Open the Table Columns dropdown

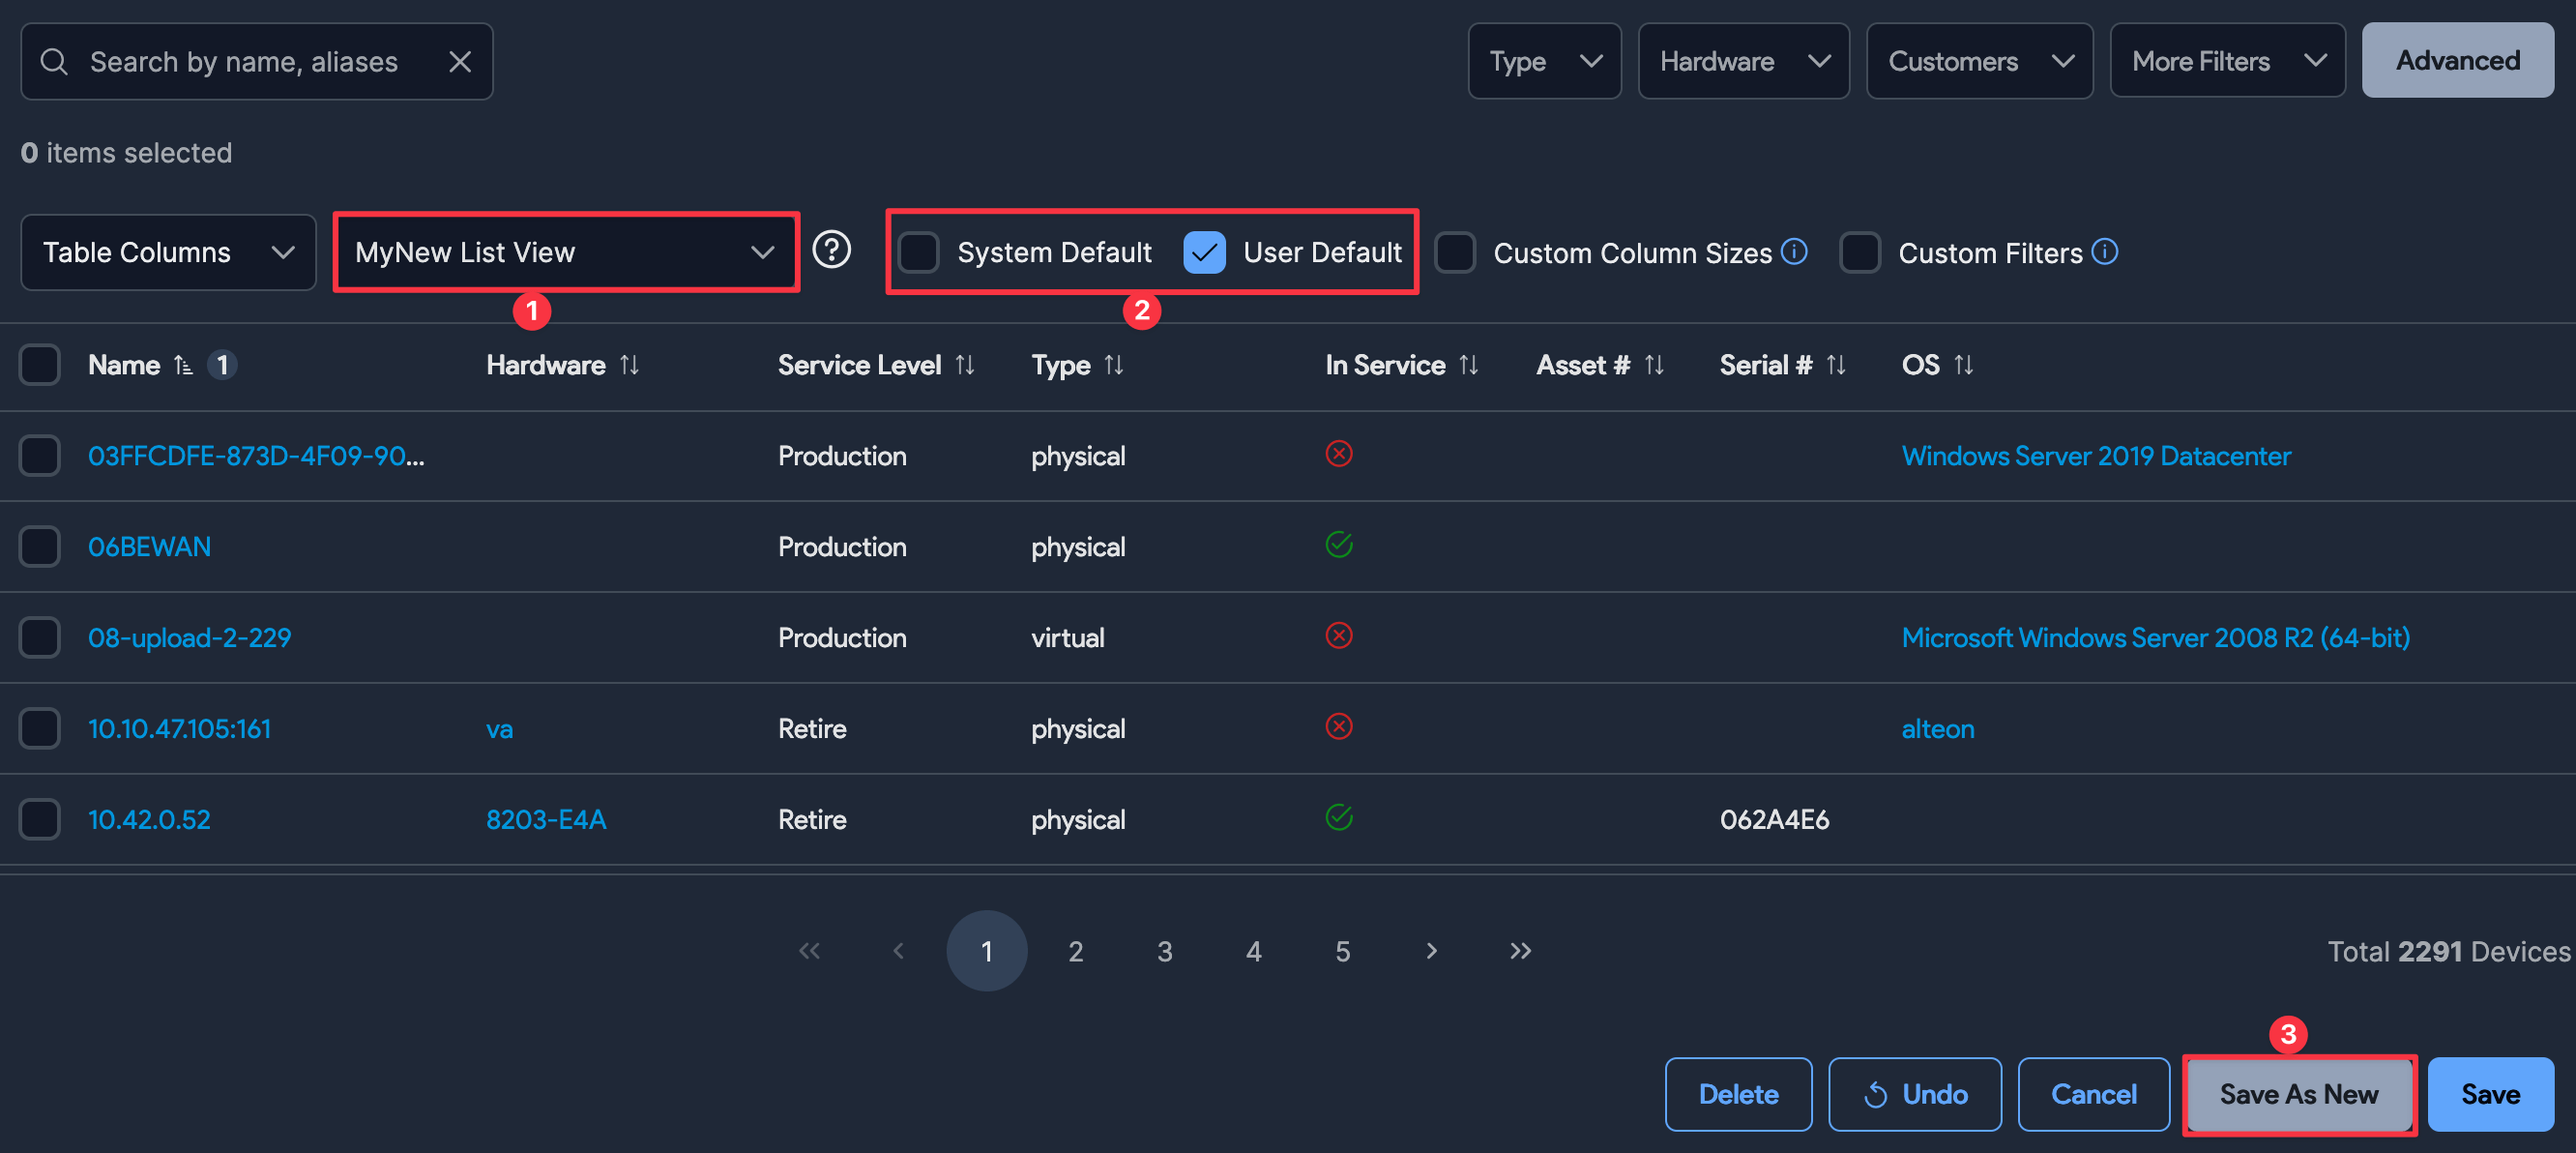(x=167, y=252)
